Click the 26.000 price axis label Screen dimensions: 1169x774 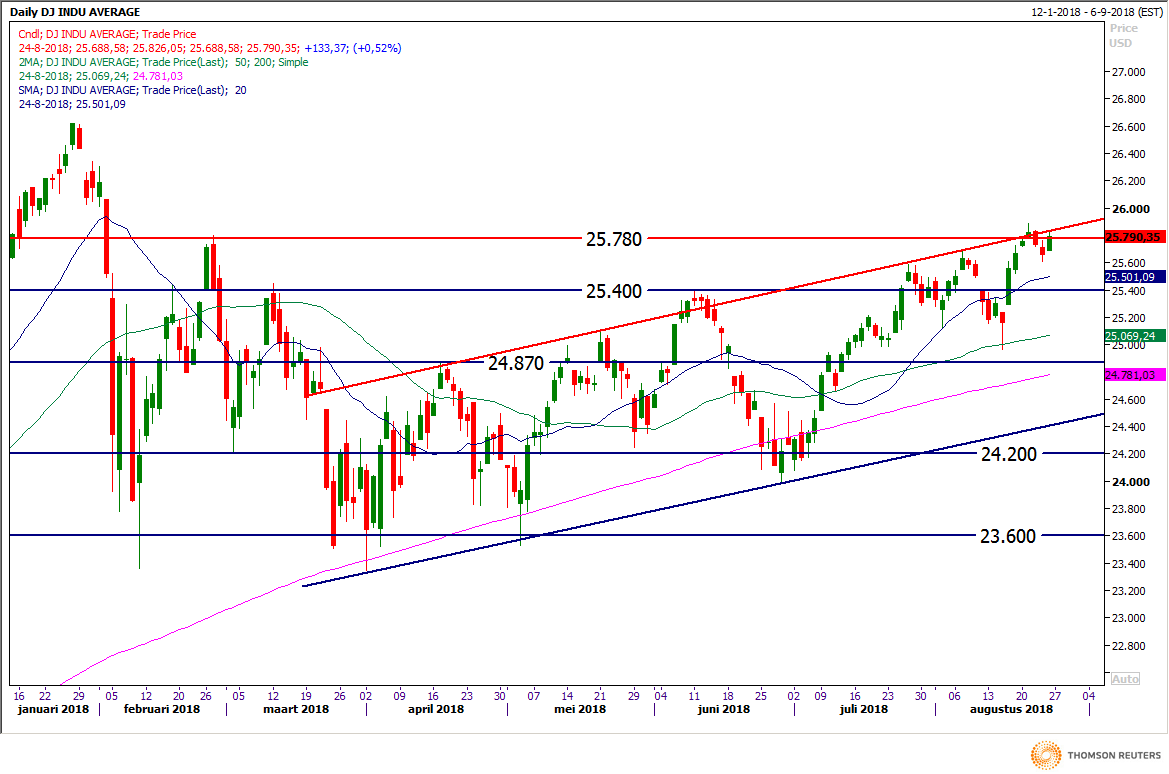point(1130,209)
